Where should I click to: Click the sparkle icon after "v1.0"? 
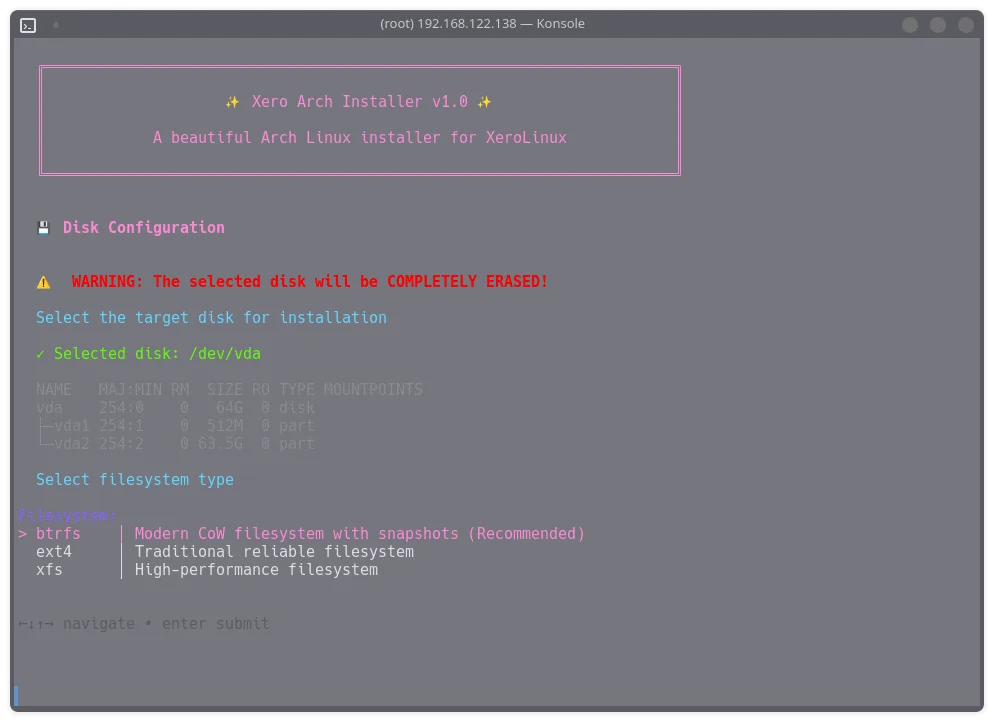(x=484, y=101)
